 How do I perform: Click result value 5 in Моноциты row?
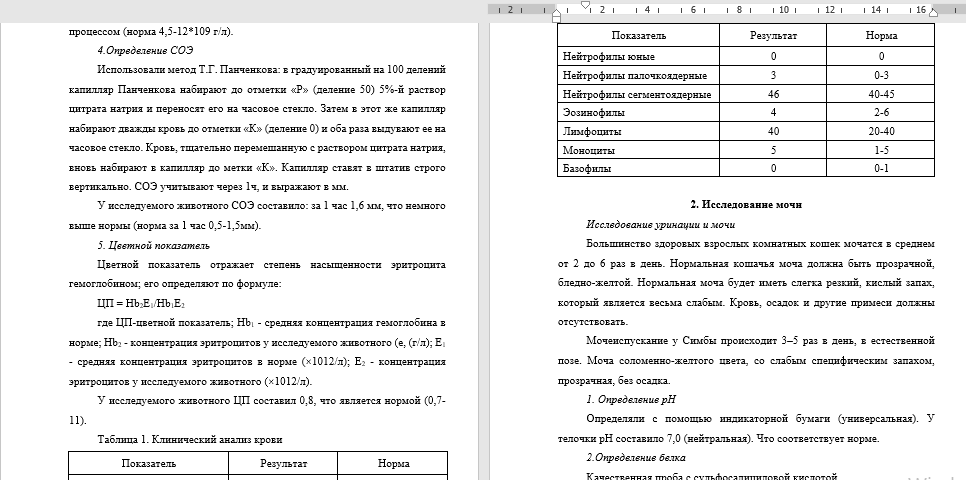773,150
